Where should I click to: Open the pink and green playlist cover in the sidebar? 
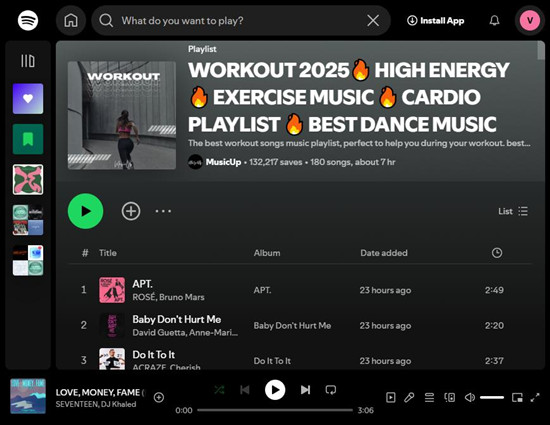pos(28,180)
